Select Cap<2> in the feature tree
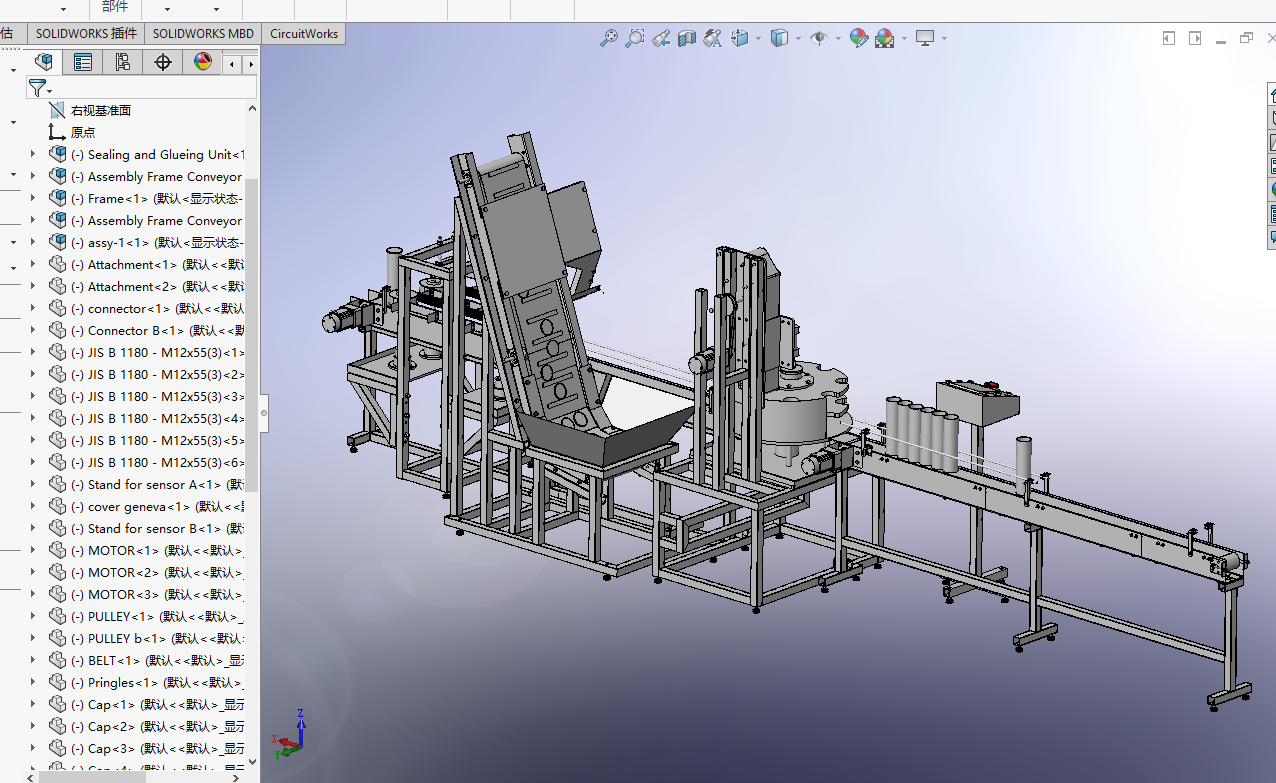 tap(158, 727)
